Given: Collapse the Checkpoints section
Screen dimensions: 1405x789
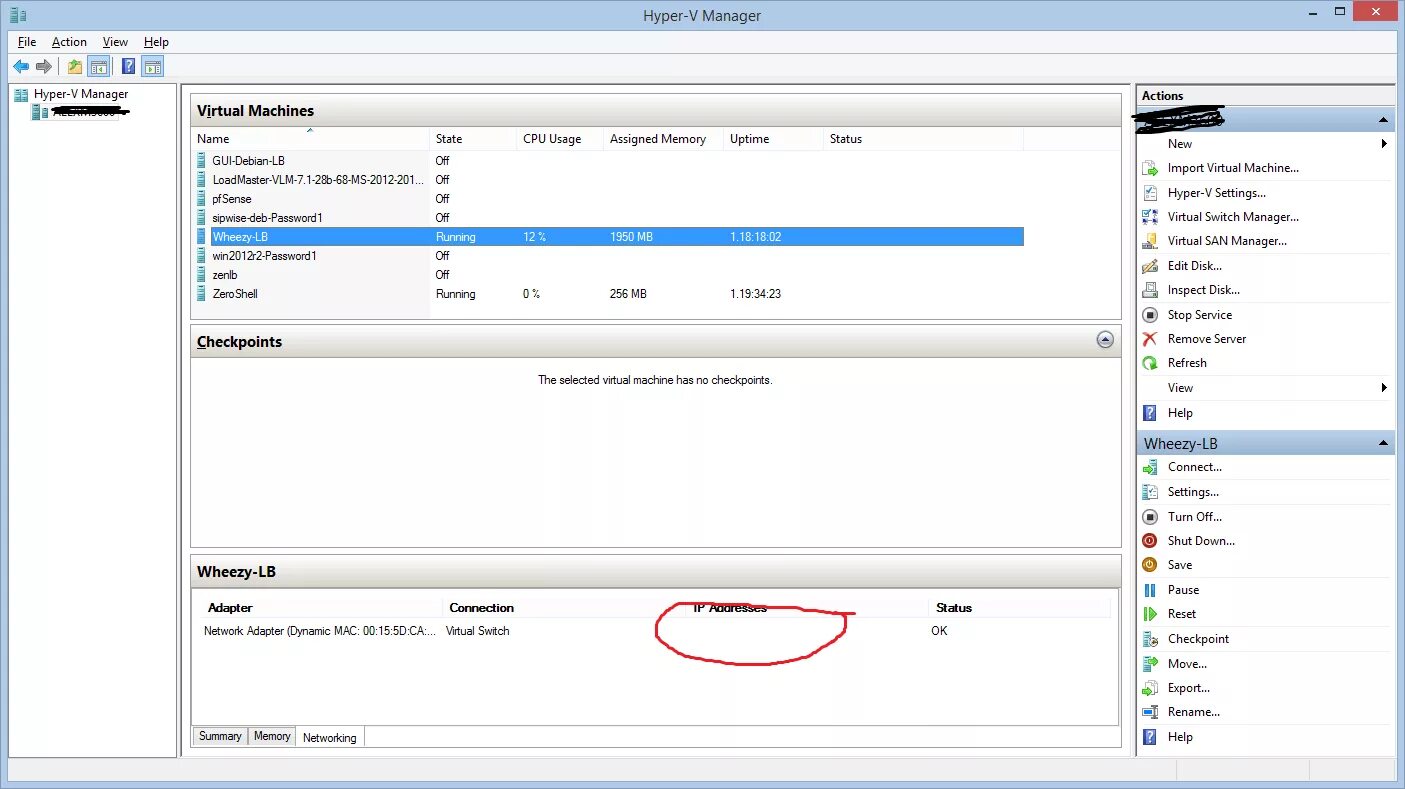Looking at the screenshot, I should [x=1105, y=340].
